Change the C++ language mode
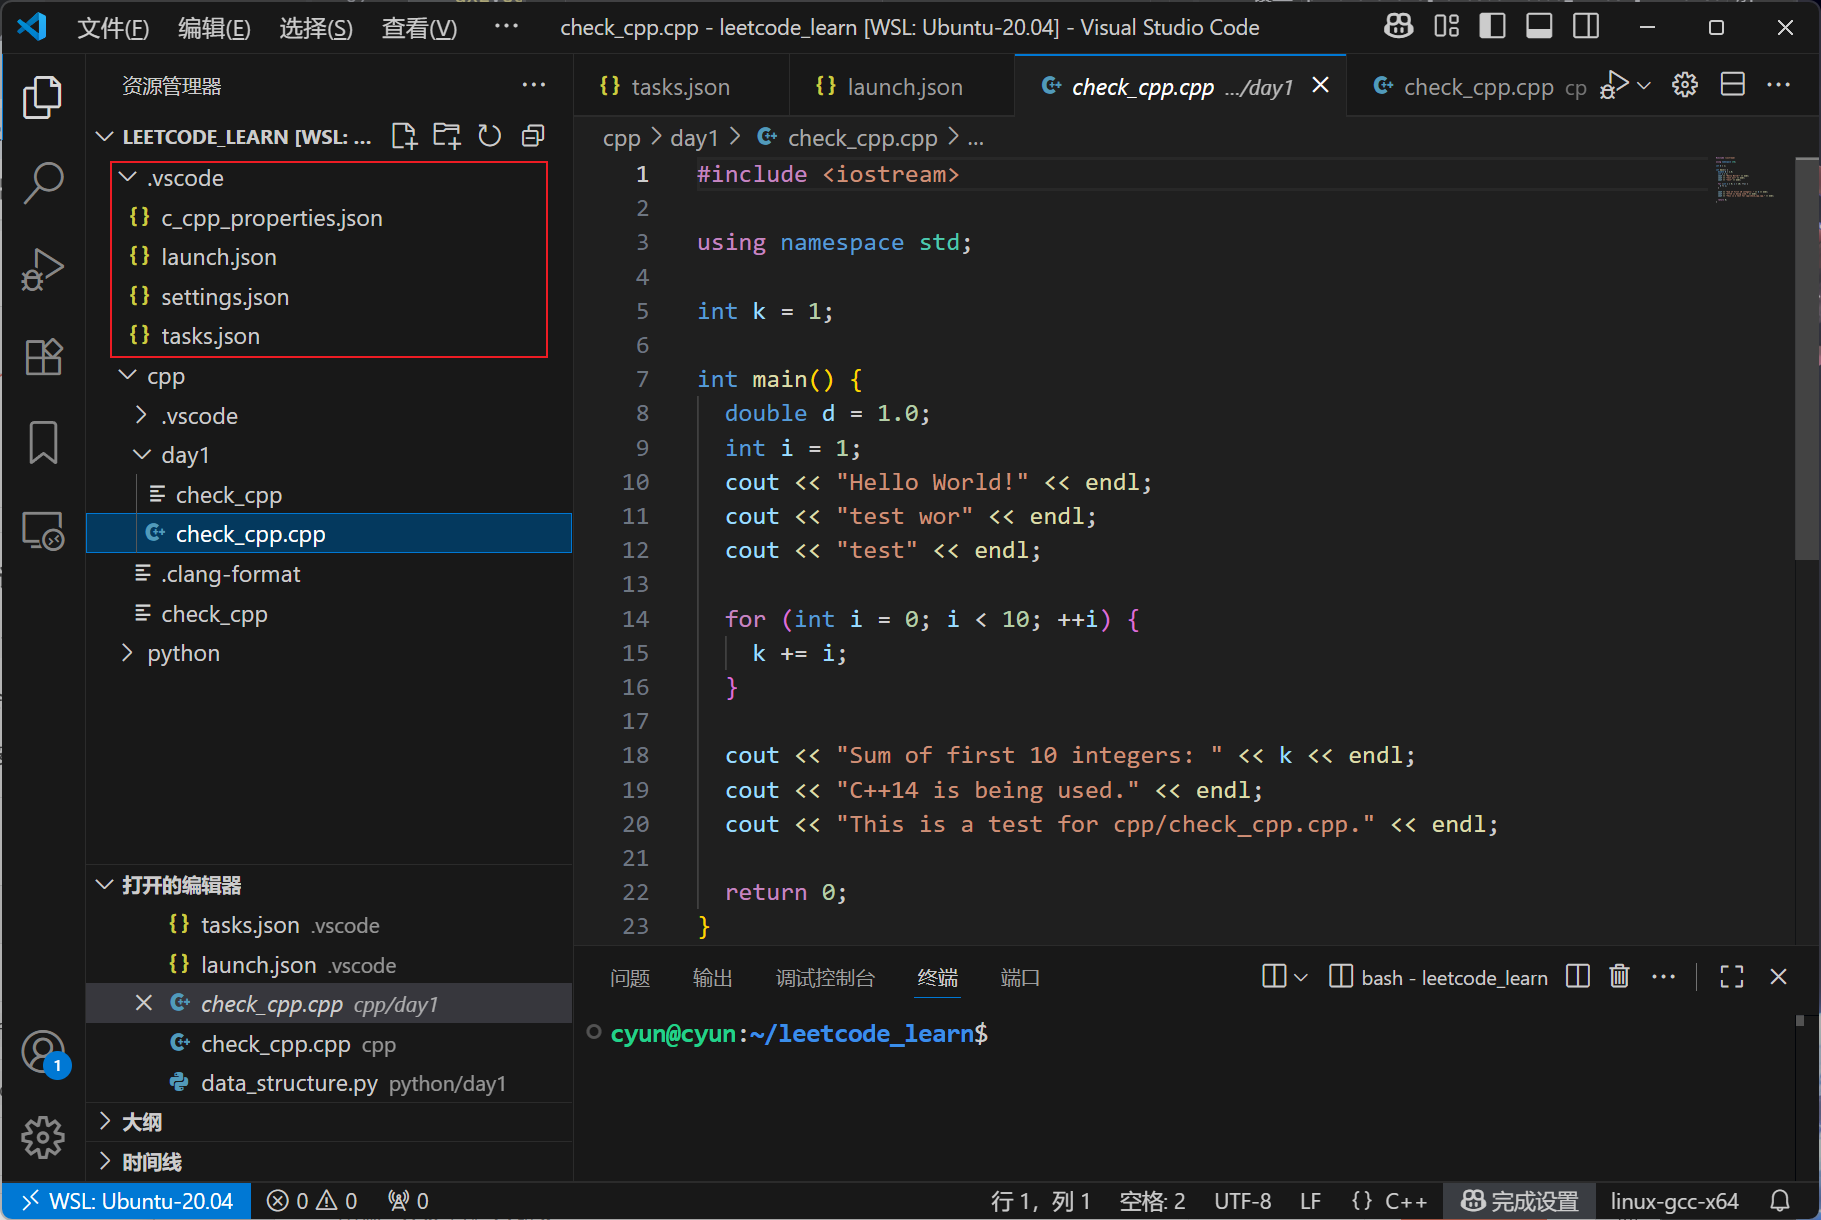 pyautogui.click(x=1405, y=1201)
